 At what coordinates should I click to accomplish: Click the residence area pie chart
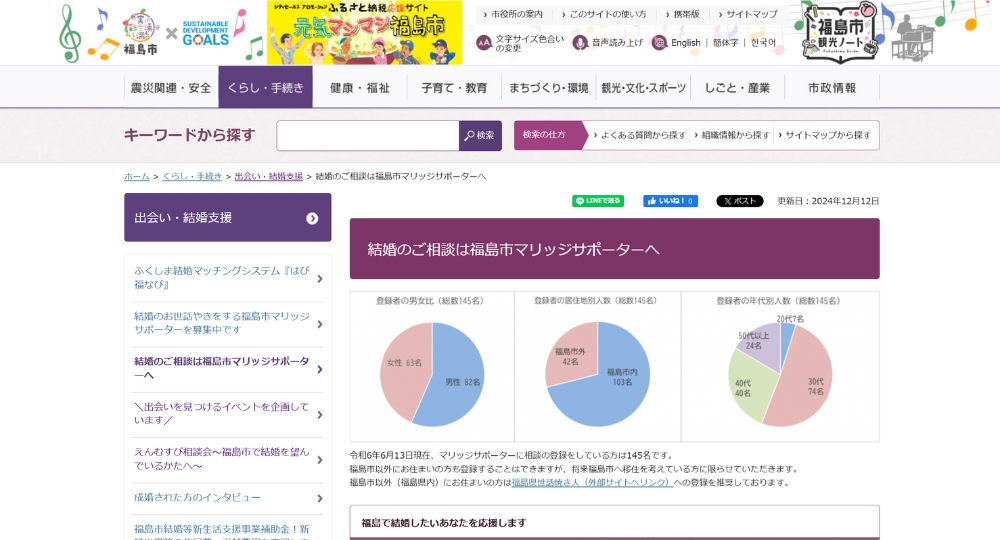click(598, 374)
